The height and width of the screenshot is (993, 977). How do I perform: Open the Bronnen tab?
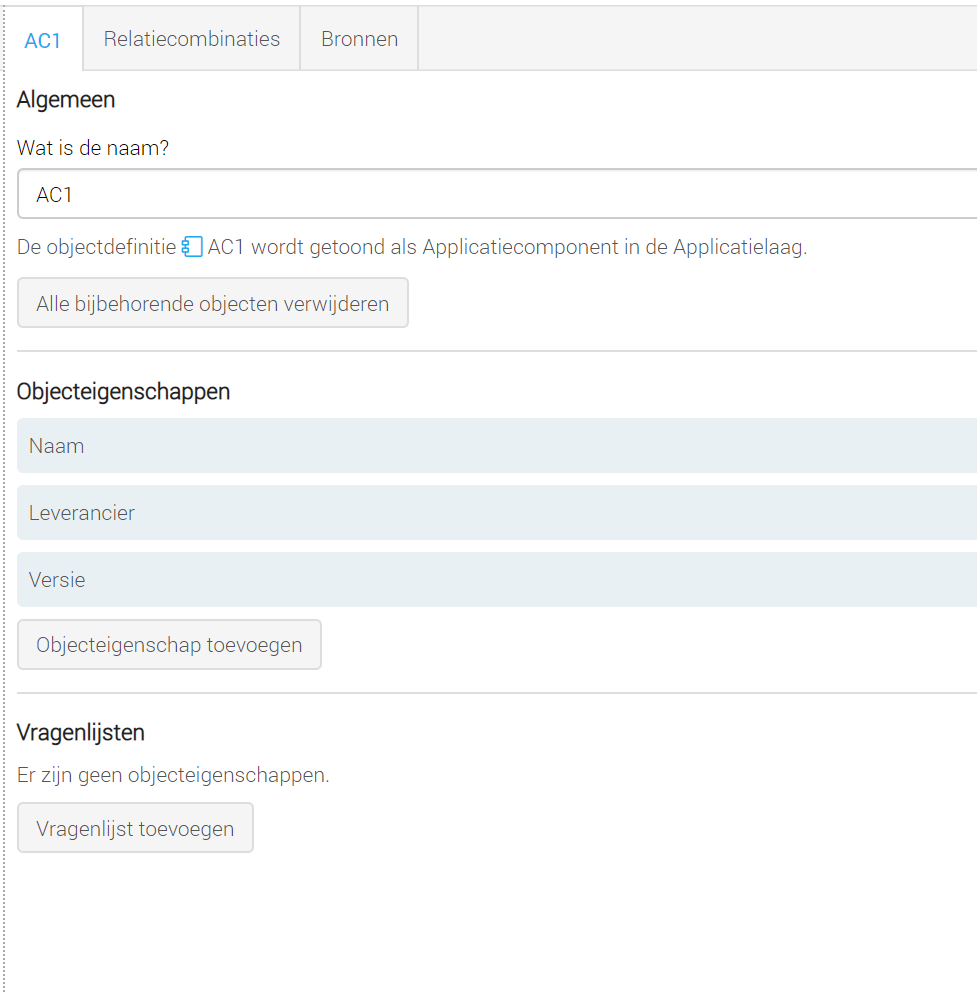coord(360,39)
